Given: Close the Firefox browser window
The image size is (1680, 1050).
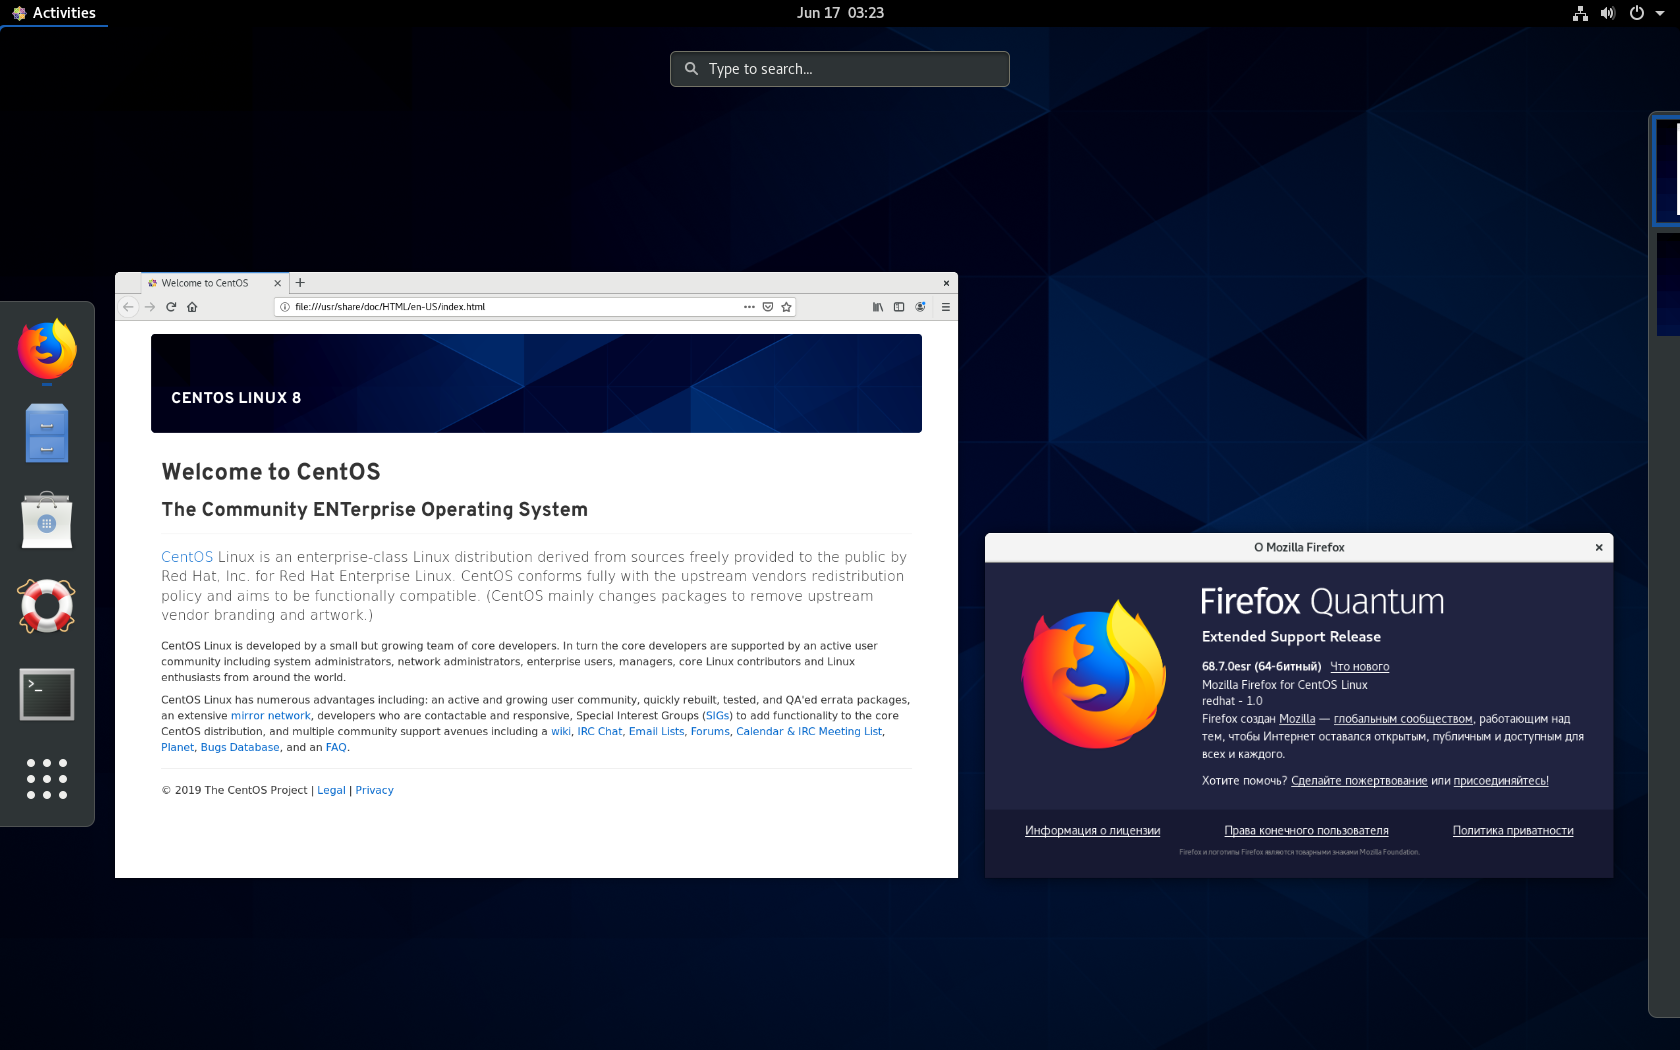Looking at the screenshot, I should (x=946, y=283).
